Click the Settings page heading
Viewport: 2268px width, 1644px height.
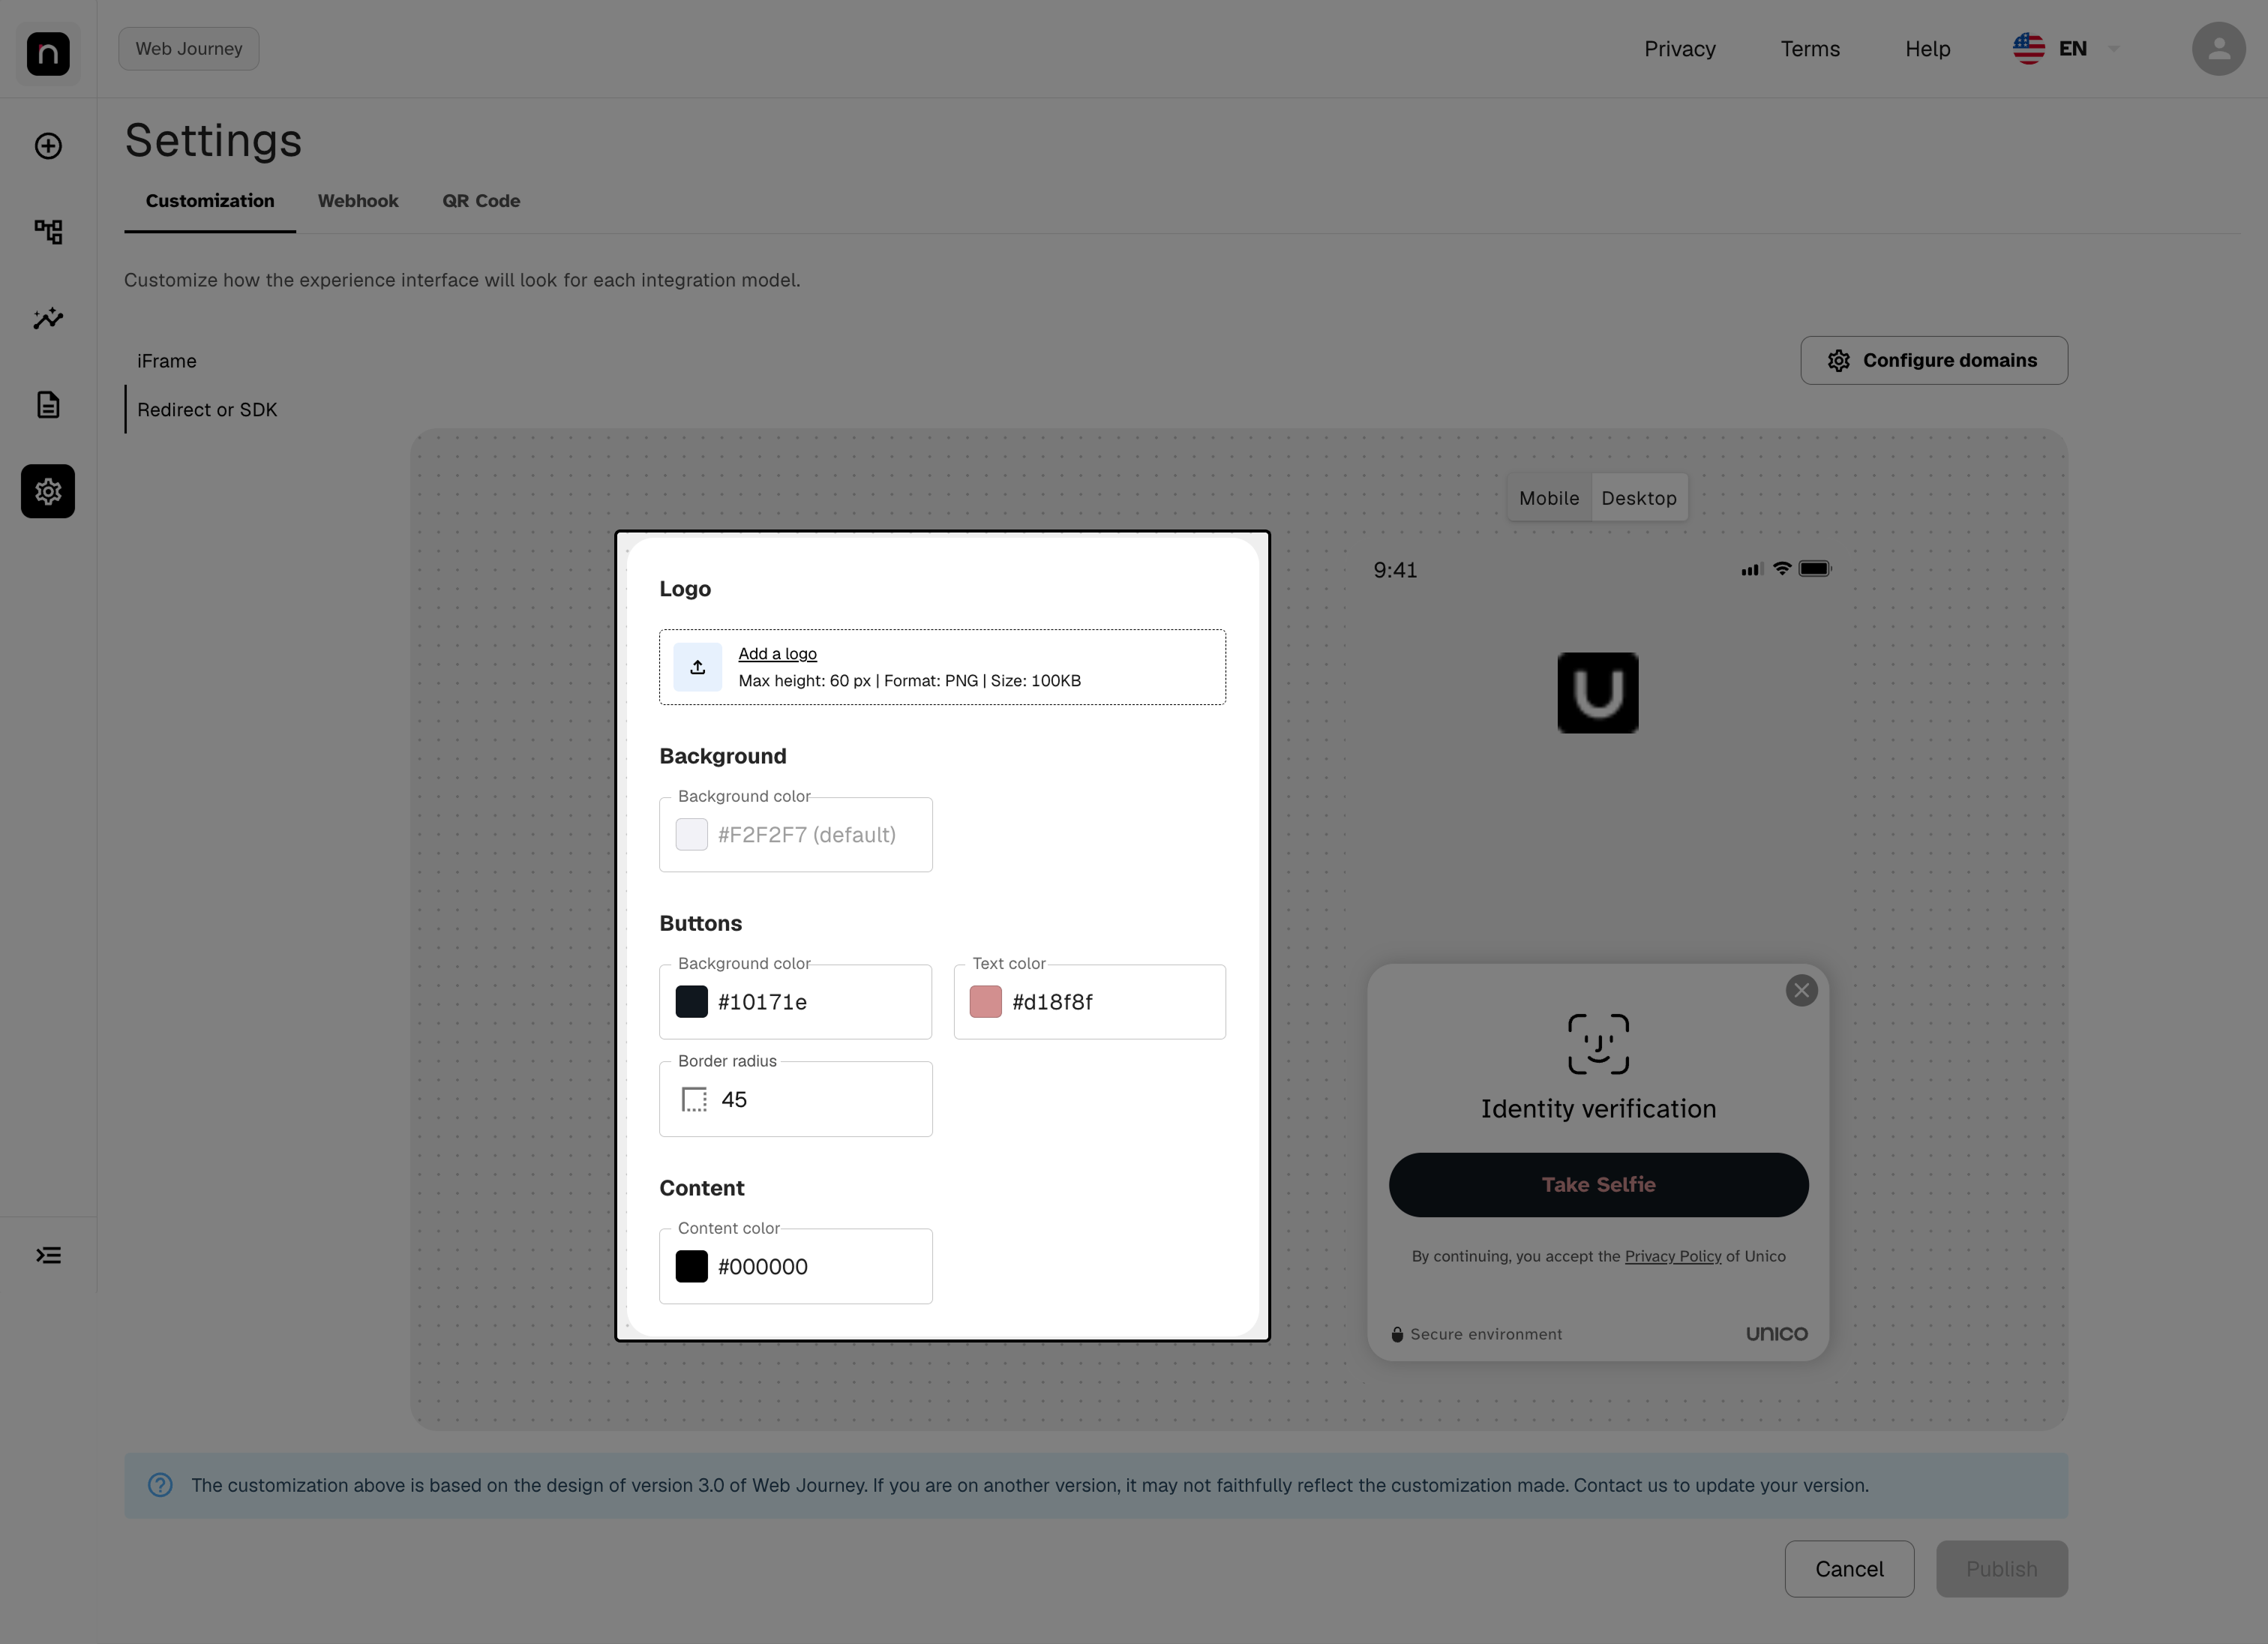[213, 140]
